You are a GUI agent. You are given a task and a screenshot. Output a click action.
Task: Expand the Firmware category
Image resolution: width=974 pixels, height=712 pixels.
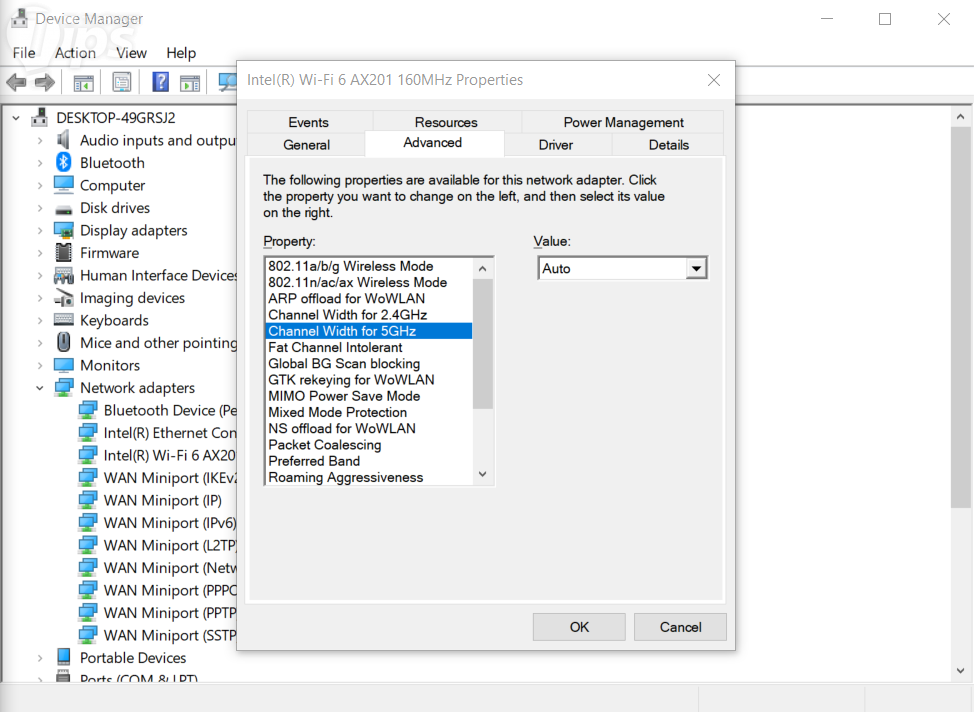click(x=40, y=253)
